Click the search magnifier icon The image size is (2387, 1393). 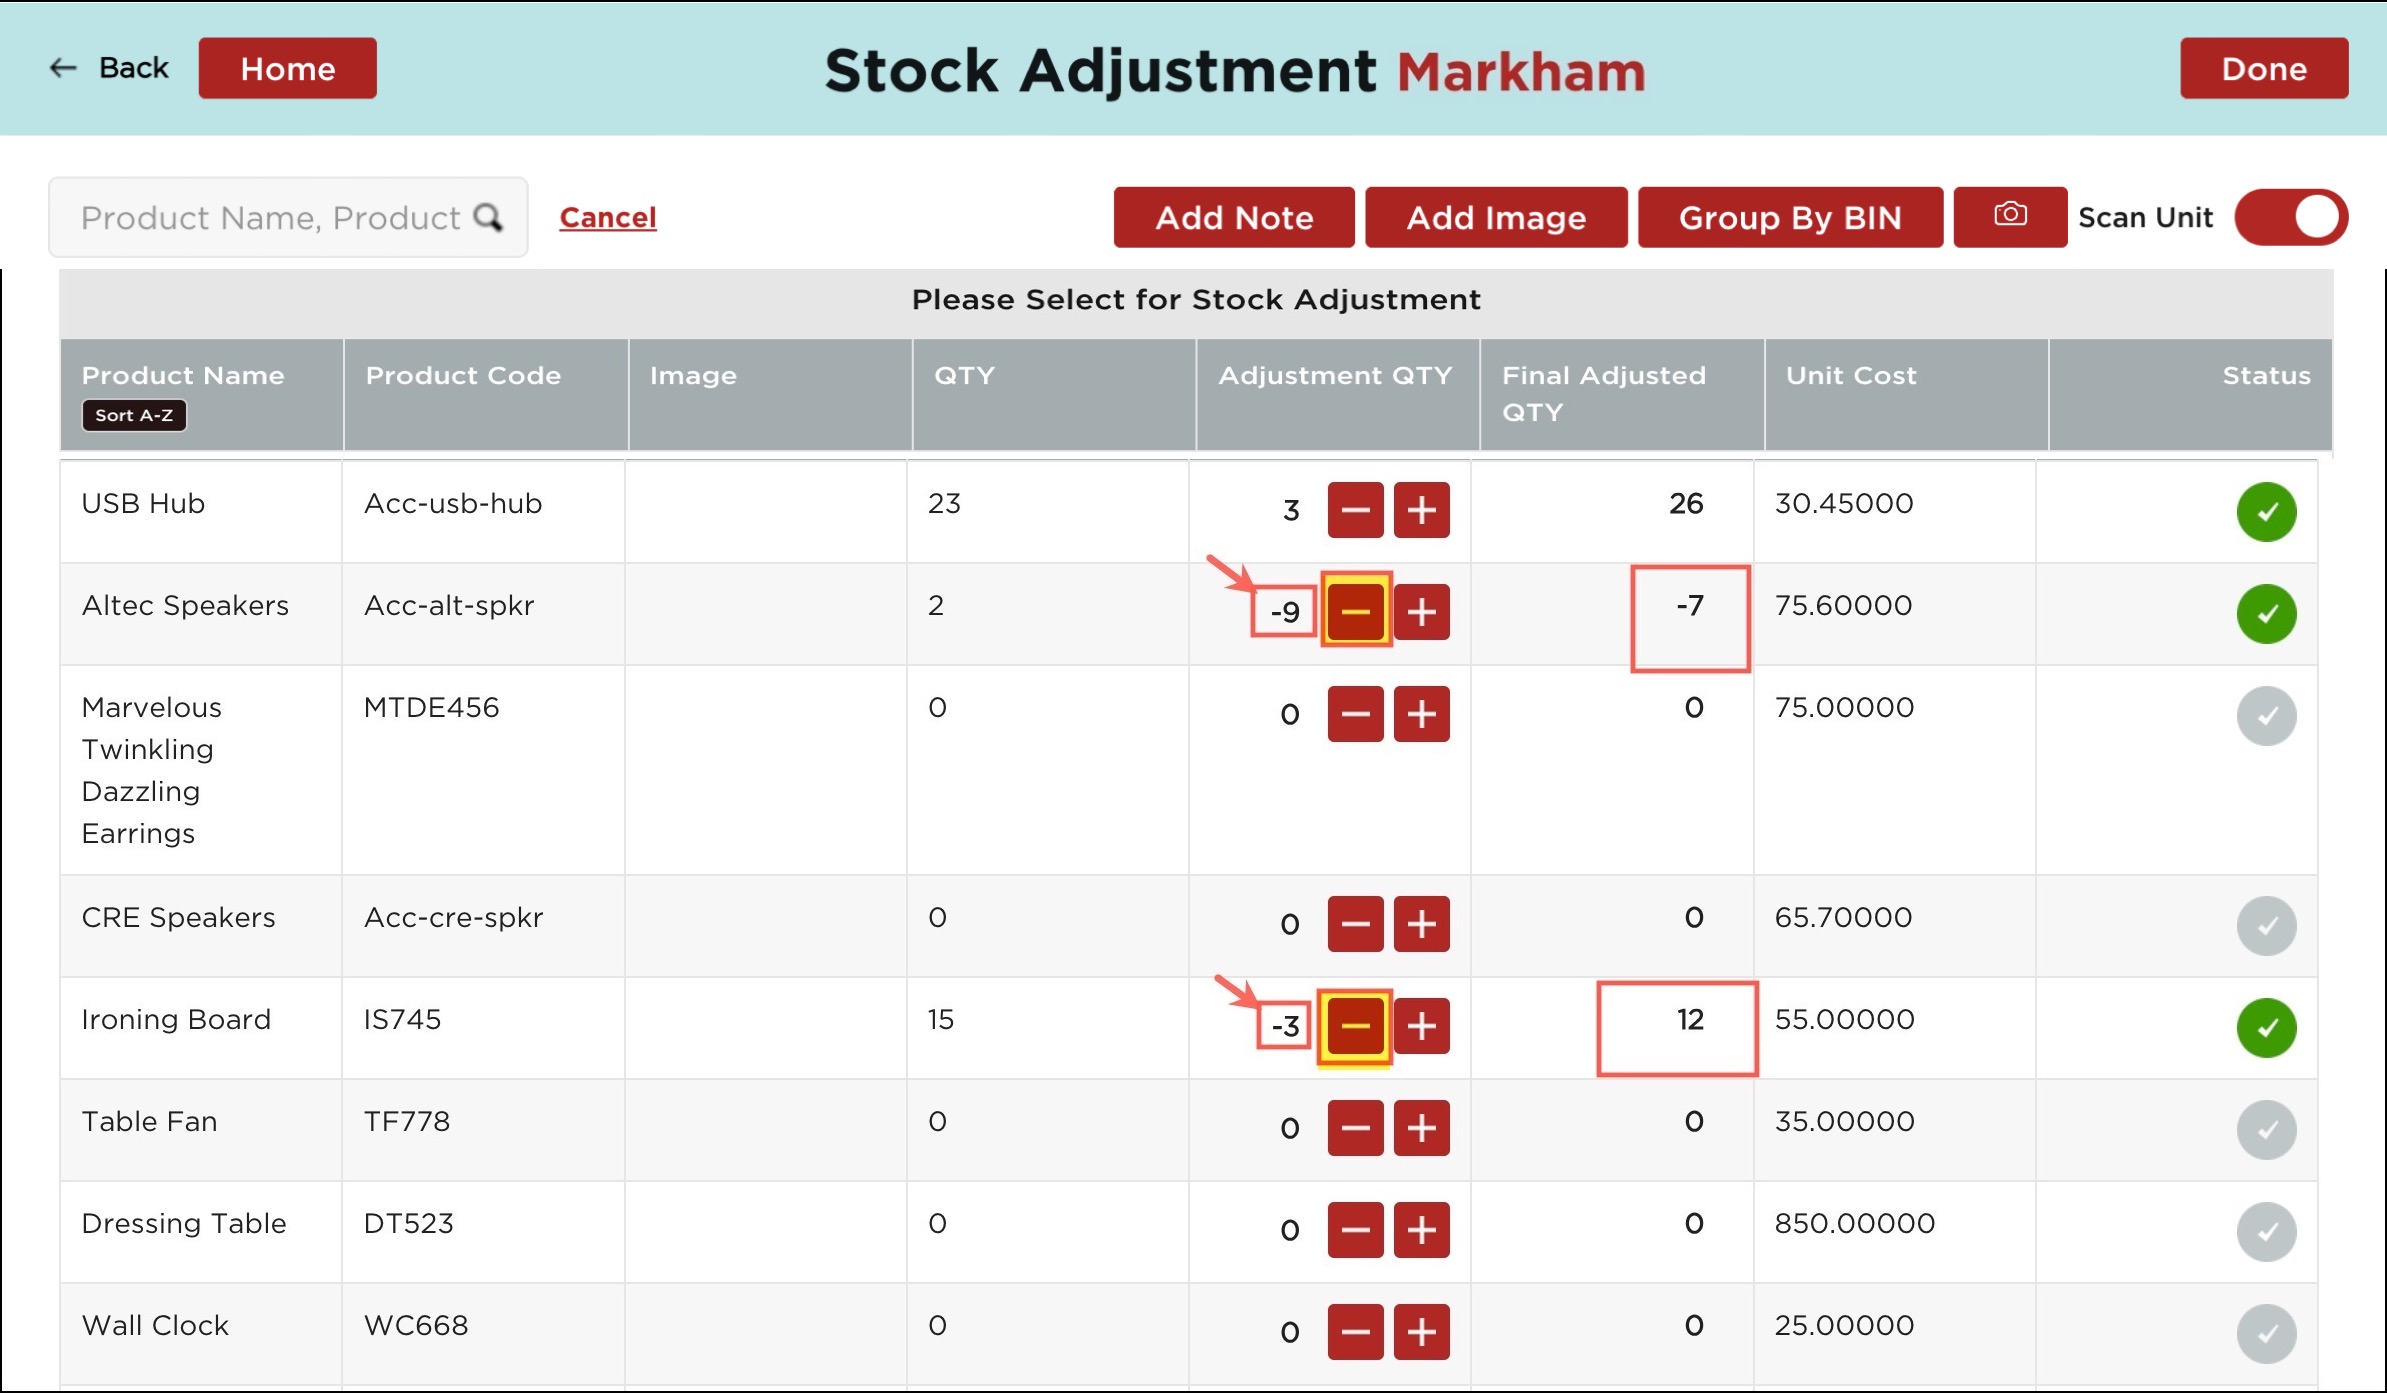[x=488, y=217]
